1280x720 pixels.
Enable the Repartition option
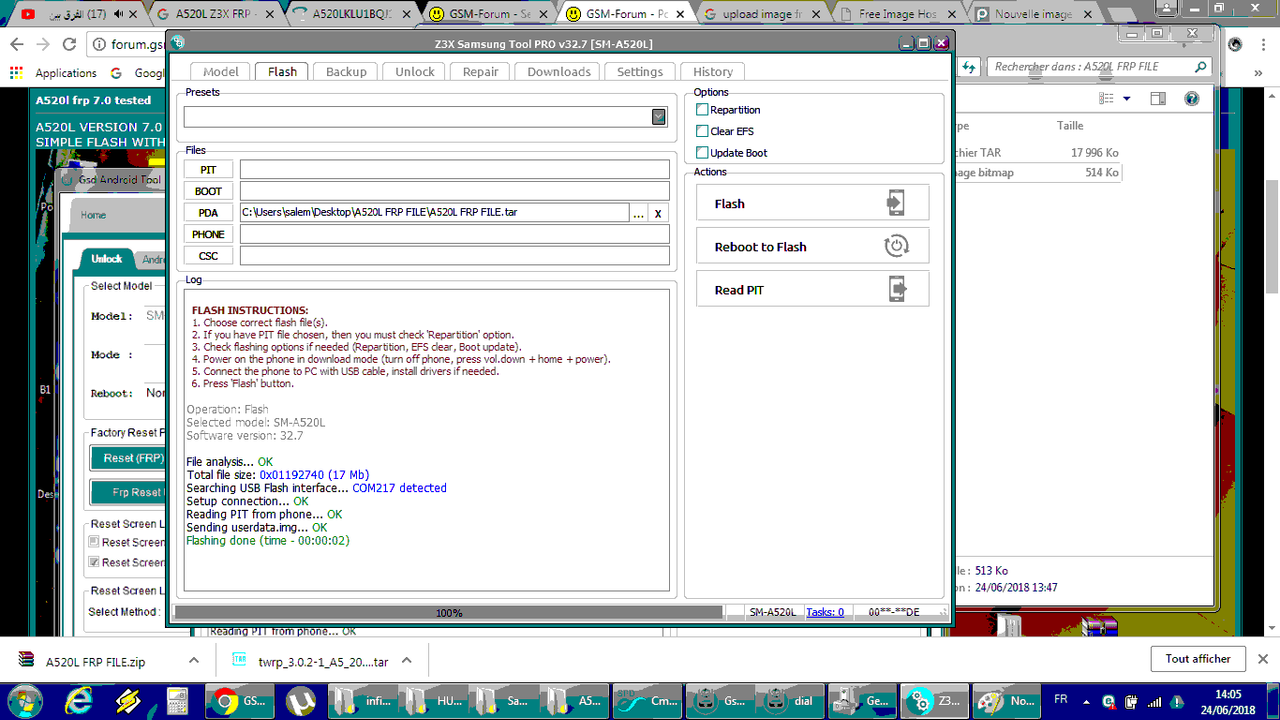(x=702, y=109)
